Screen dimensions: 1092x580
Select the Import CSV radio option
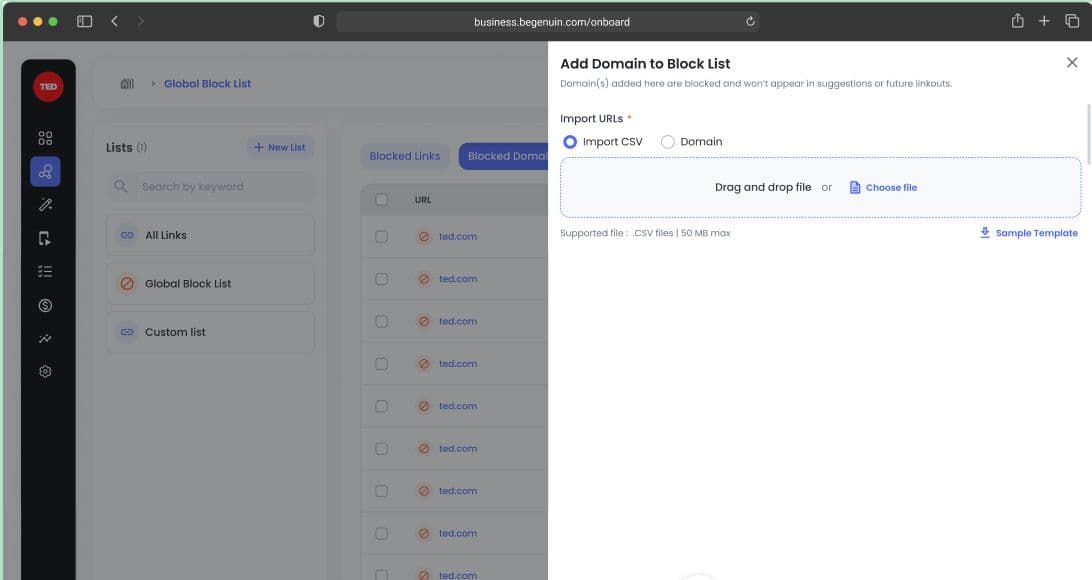click(570, 142)
